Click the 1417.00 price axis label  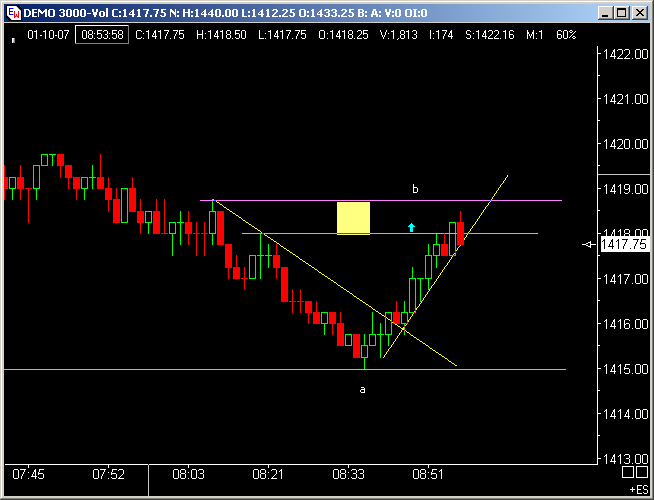click(x=626, y=279)
